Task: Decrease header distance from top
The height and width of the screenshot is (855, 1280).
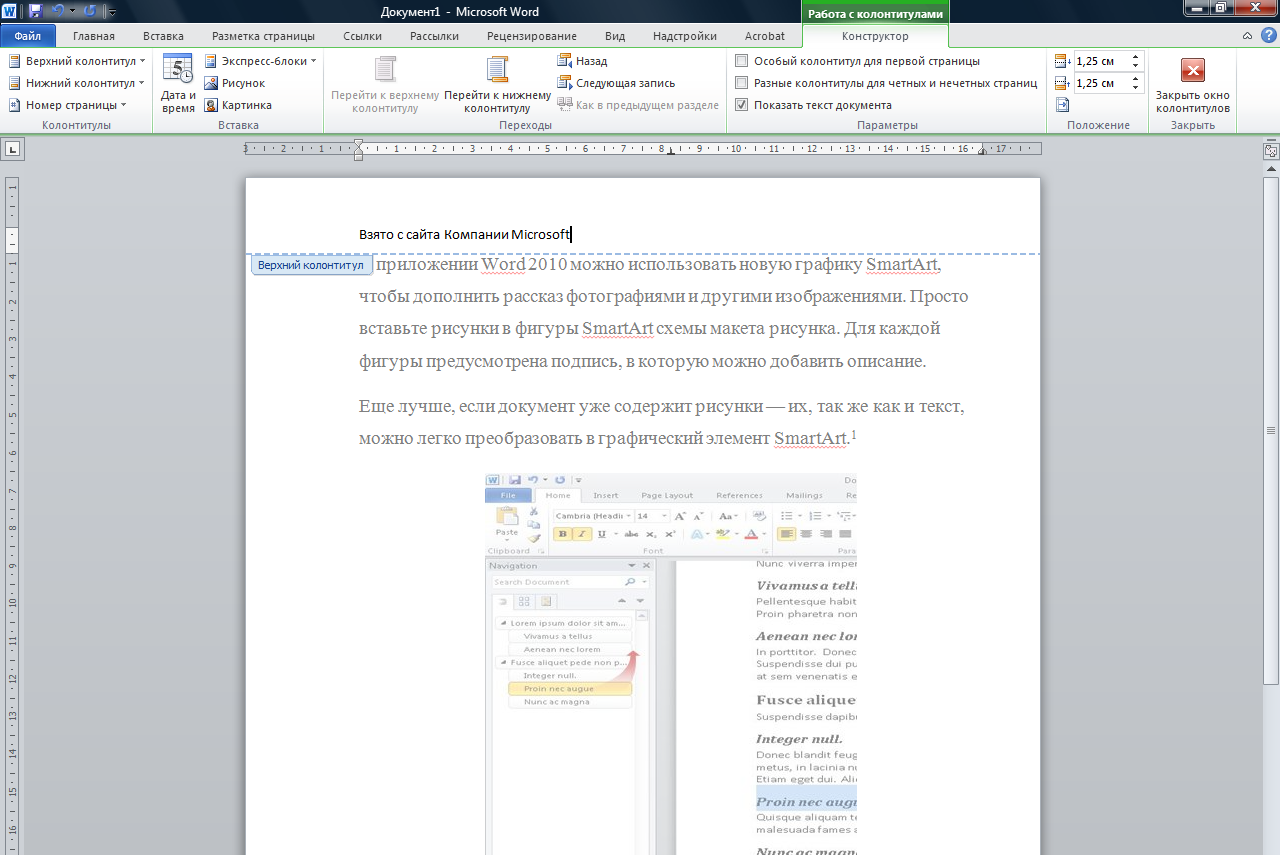Action: click(x=1135, y=65)
